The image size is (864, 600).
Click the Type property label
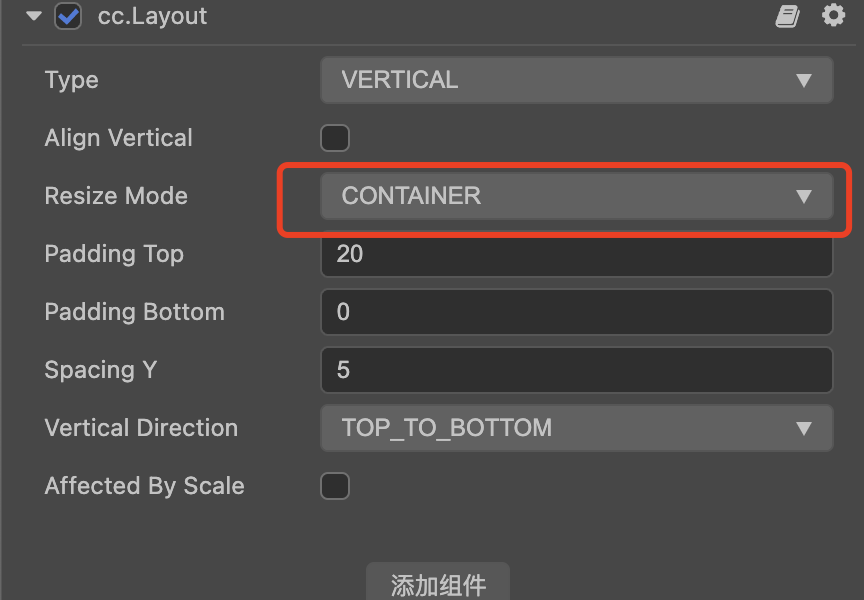[x=72, y=80]
